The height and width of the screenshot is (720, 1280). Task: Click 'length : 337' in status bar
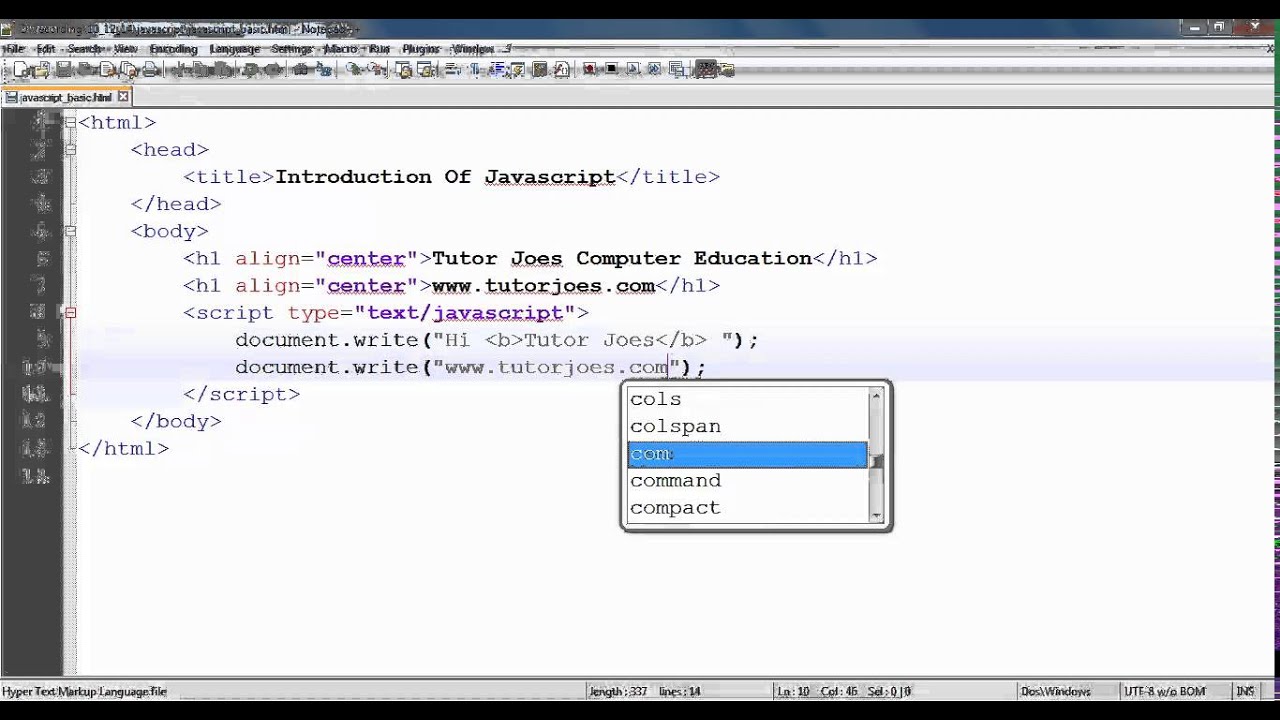point(618,691)
